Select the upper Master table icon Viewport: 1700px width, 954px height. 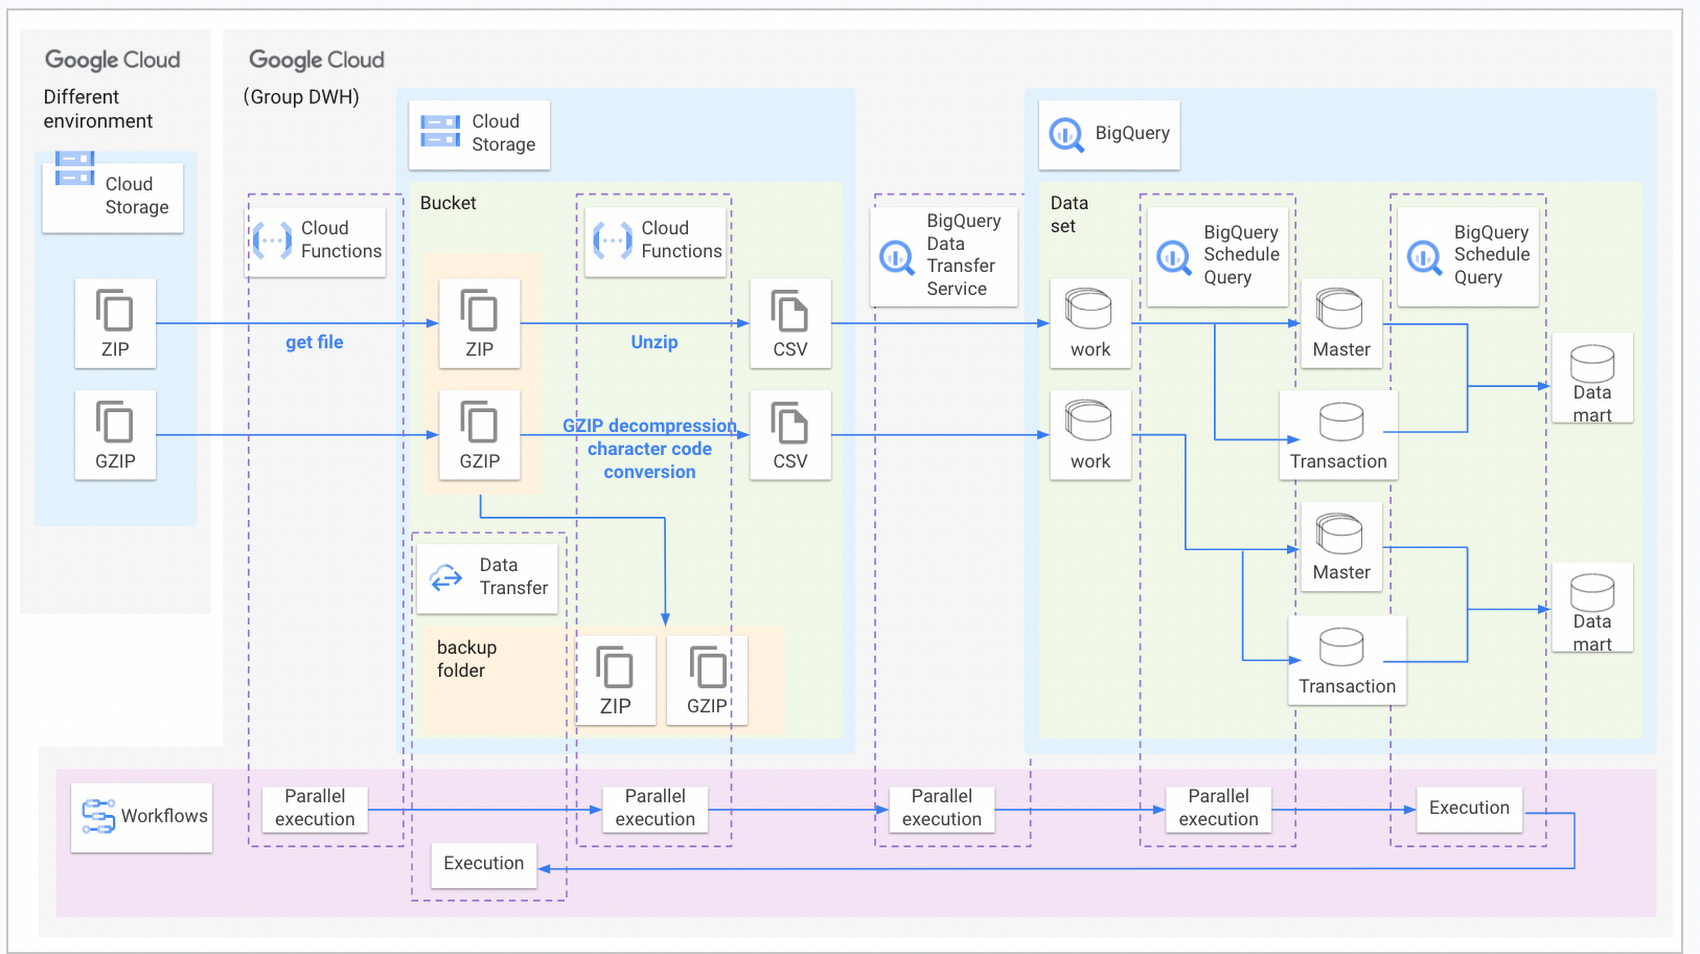[1340, 309]
